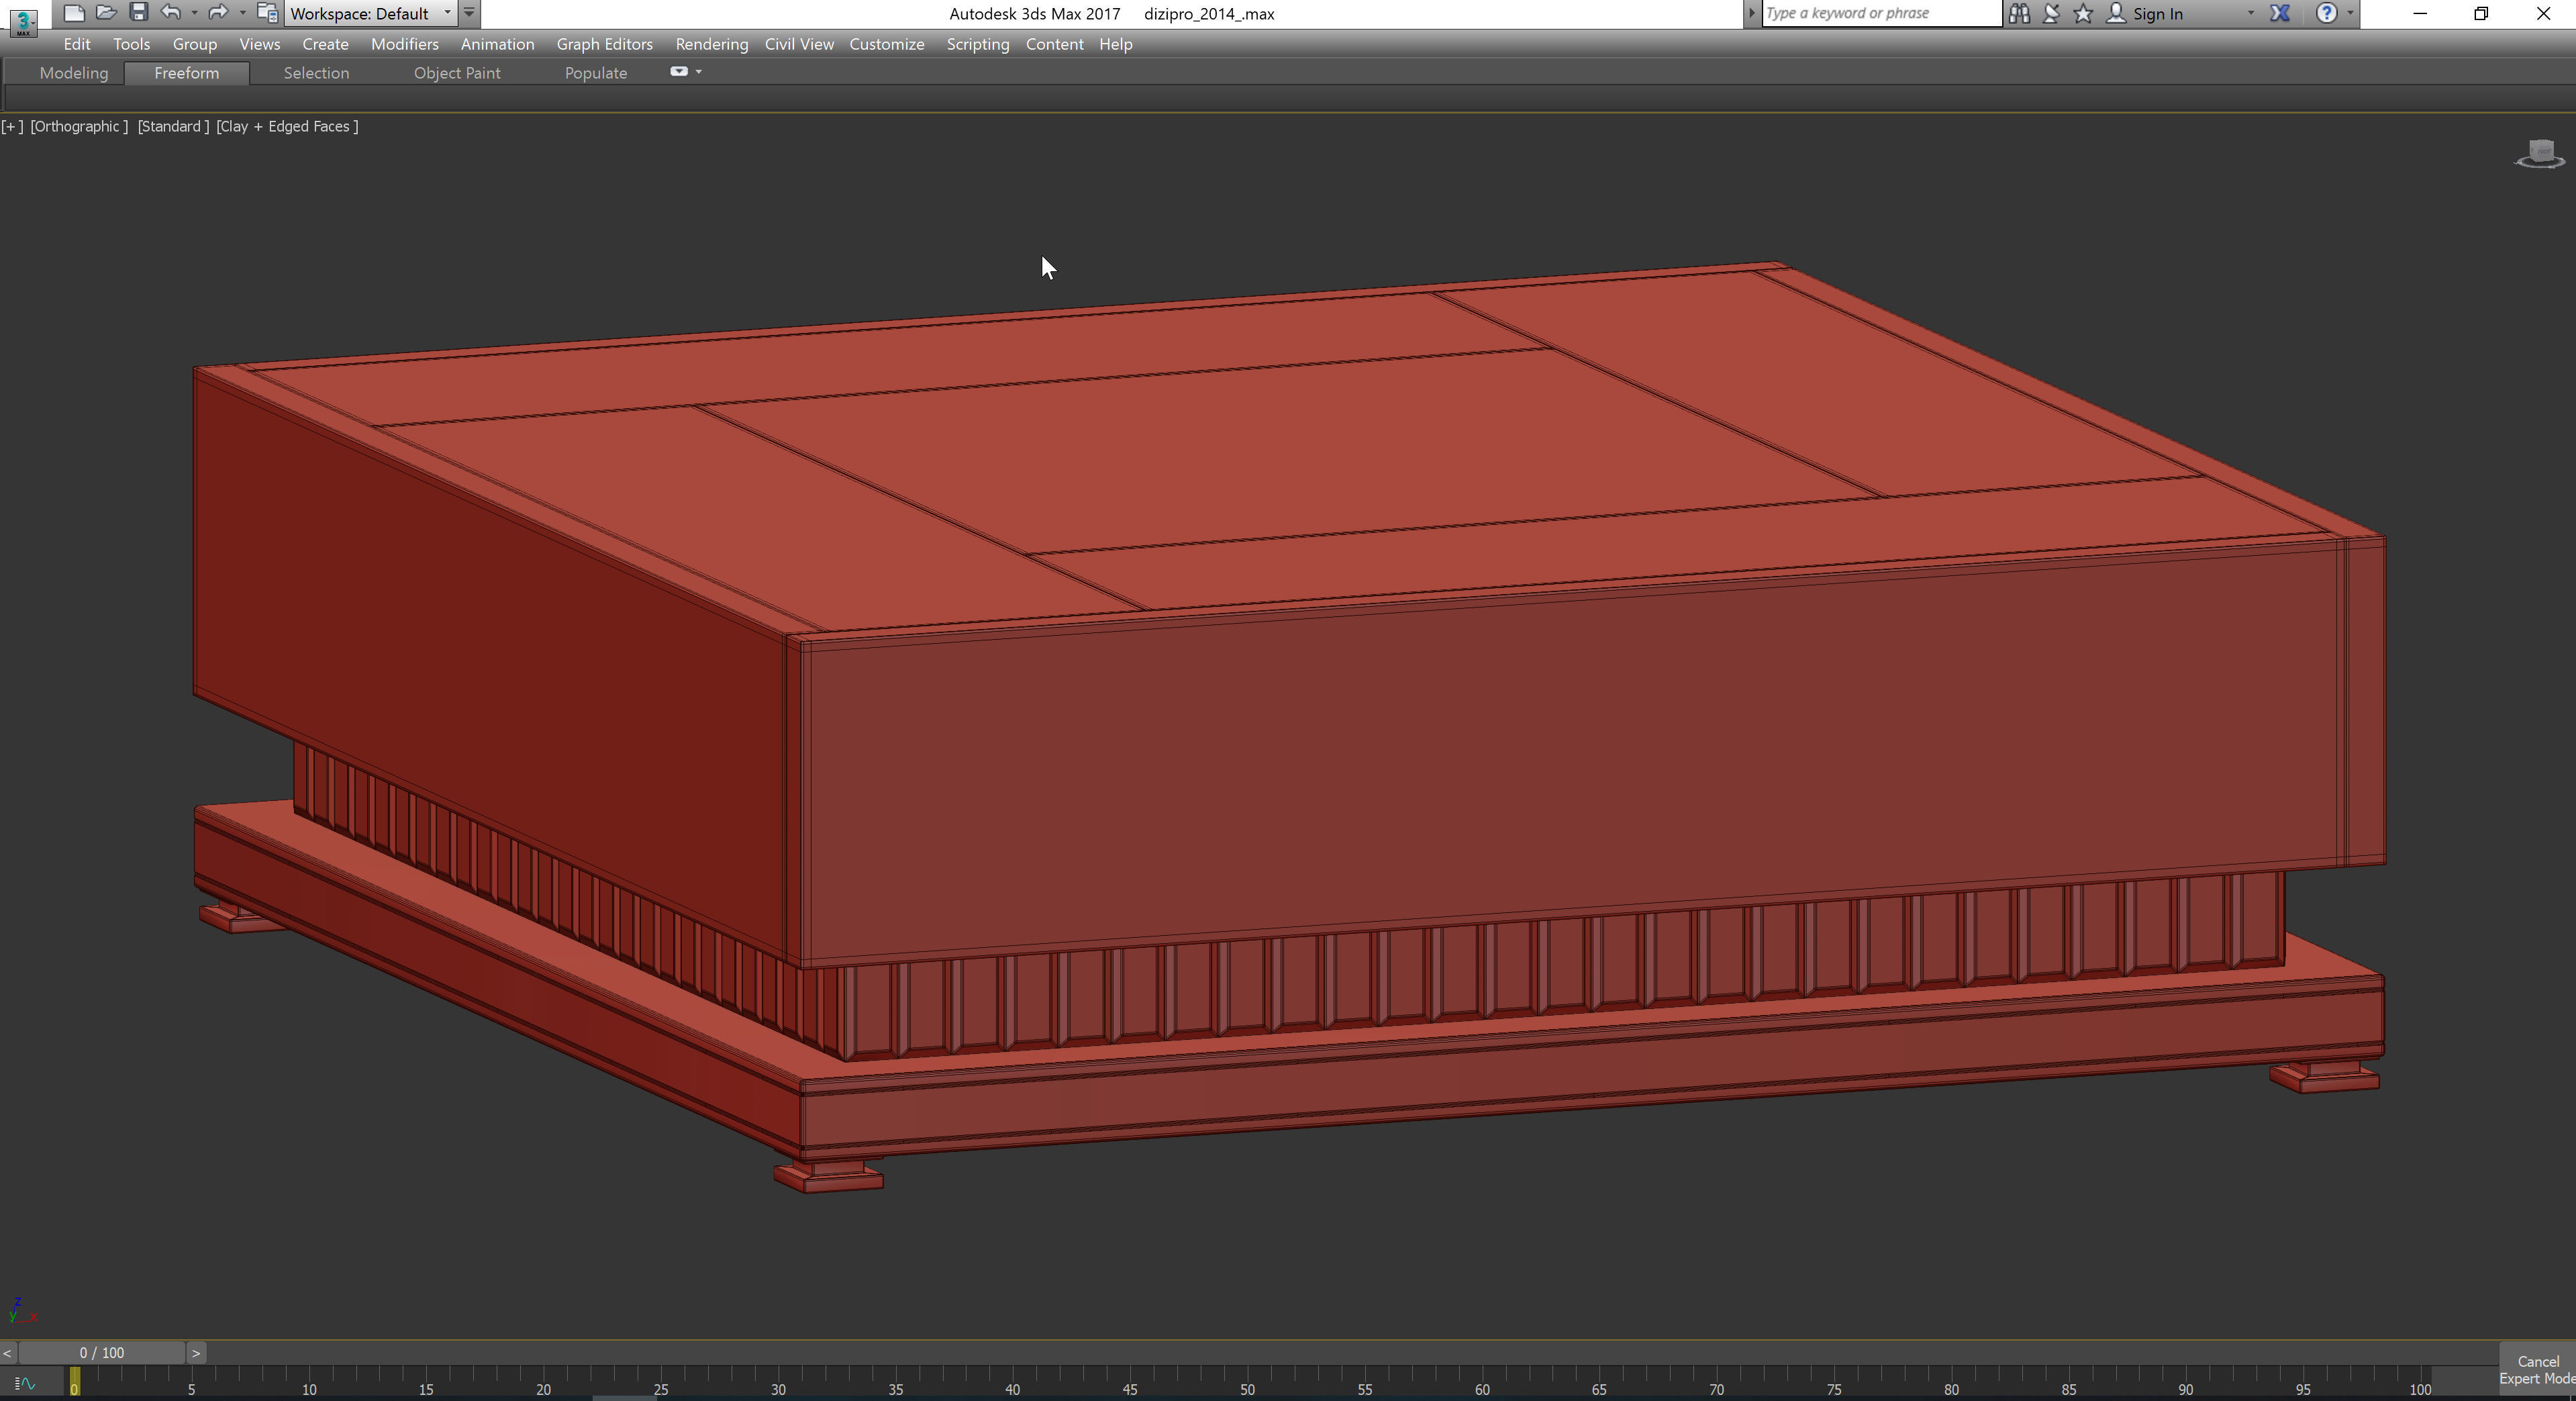This screenshot has width=2576, height=1401.
Task: Open the Customize menu
Action: (886, 44)
